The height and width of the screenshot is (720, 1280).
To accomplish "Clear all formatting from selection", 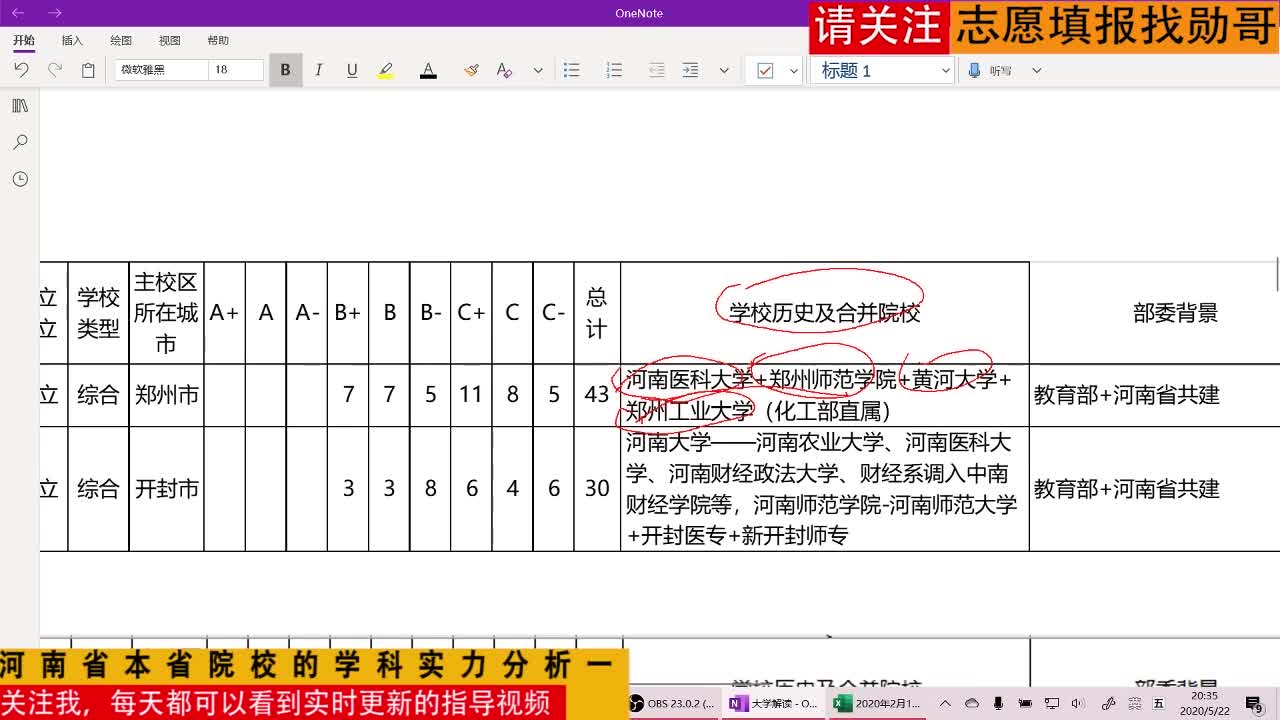I will [x=504, y=70].
